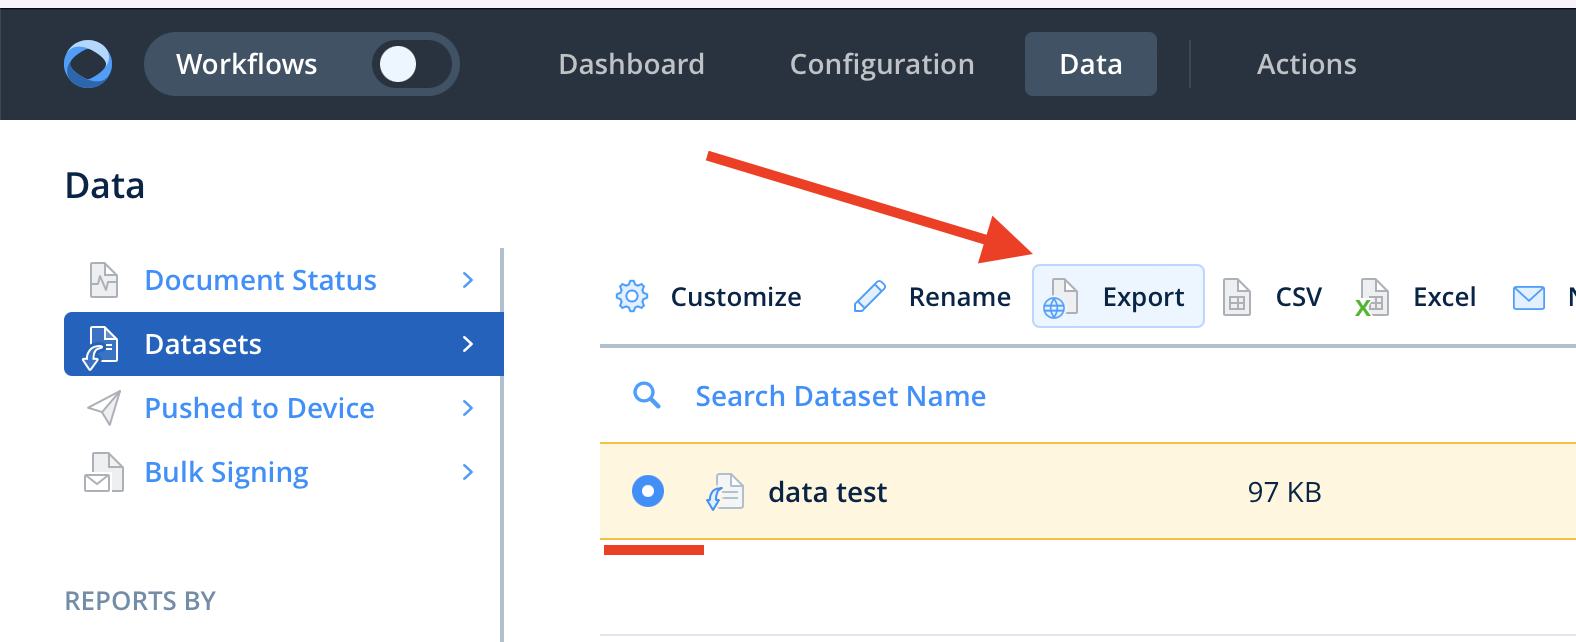Select the data test radio button
The image size is (1576, 642).
tap(648, 491)
